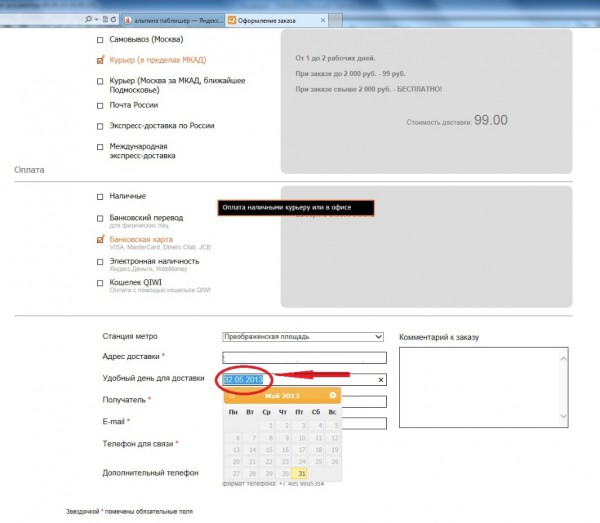
Task: Click the Адрес доставки input field
Action: pos(304,358)
